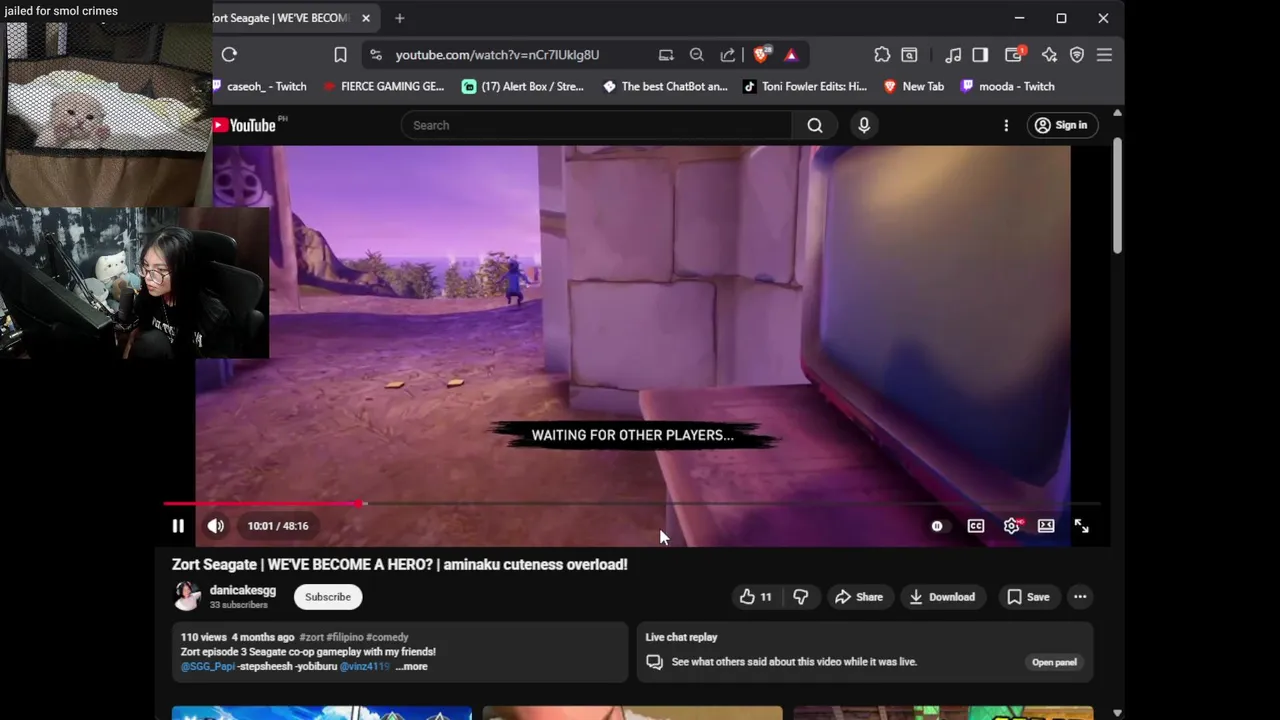Image resolution: width=1280 pixels, height=720 pixels.
Task: Click the zoom-out magnifier in address bar
Action: (x=697, y=55)
